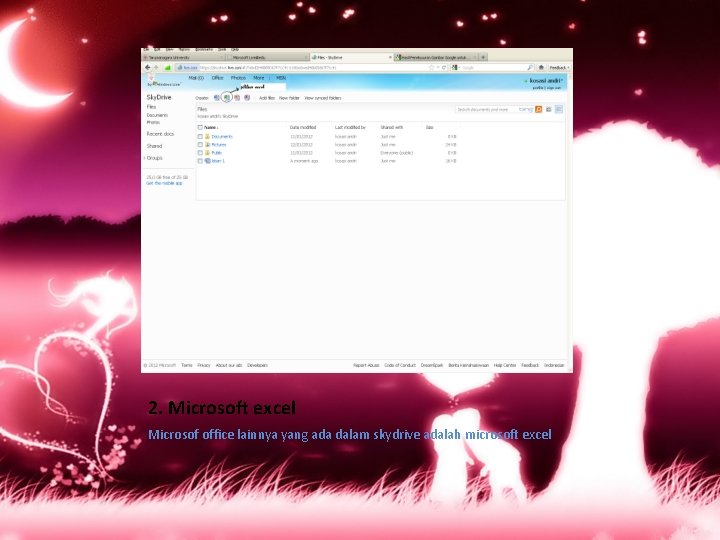
Task: Switch to the Tanjungpura University tab
Action: pos(183,57)
